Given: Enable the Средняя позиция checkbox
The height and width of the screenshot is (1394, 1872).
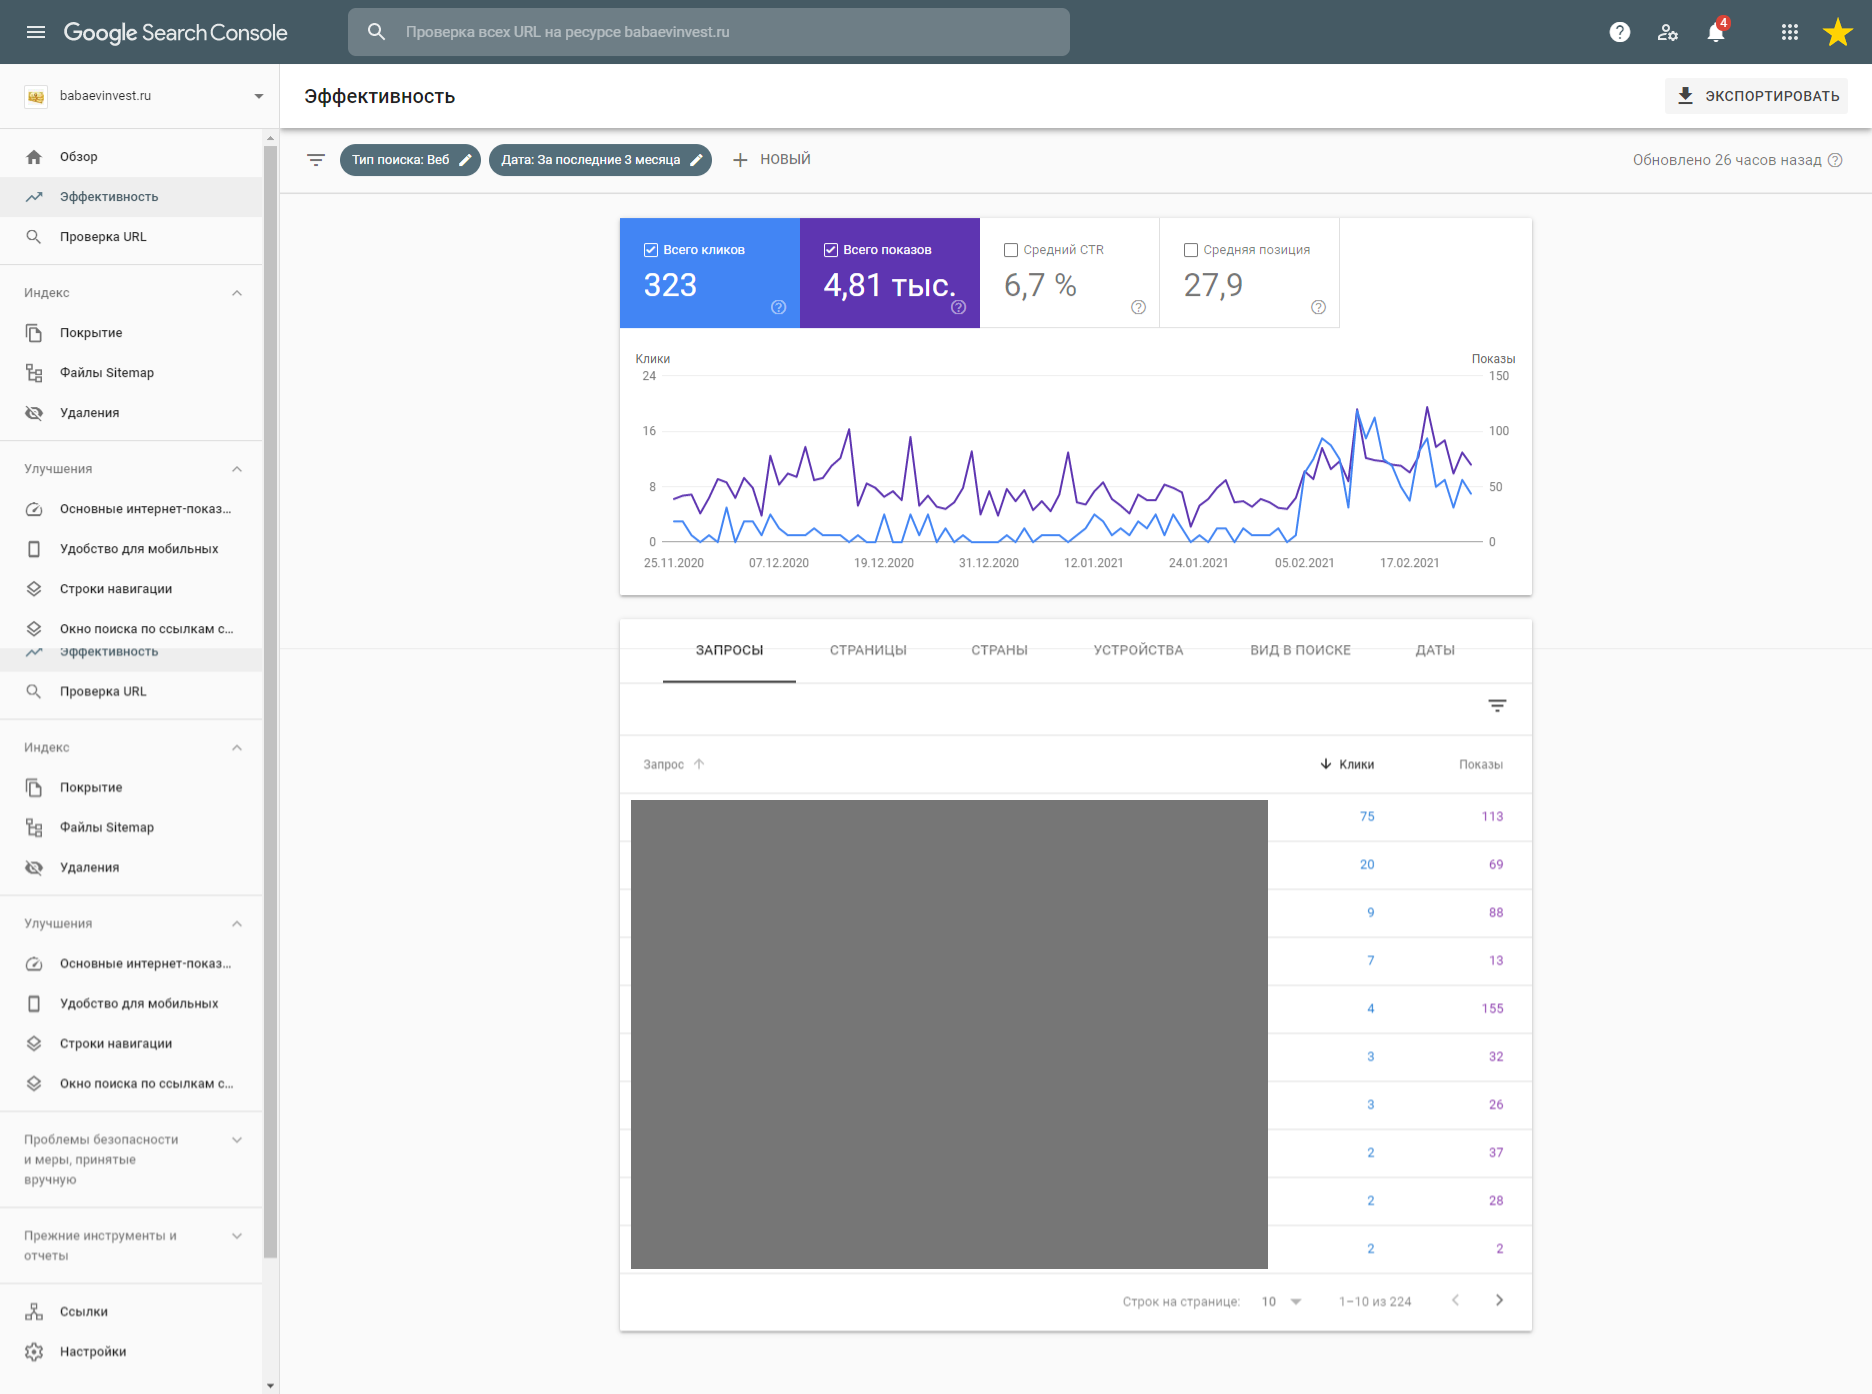Looking at the screenshot, I should pyautogui.click(x=1191, y=250).
